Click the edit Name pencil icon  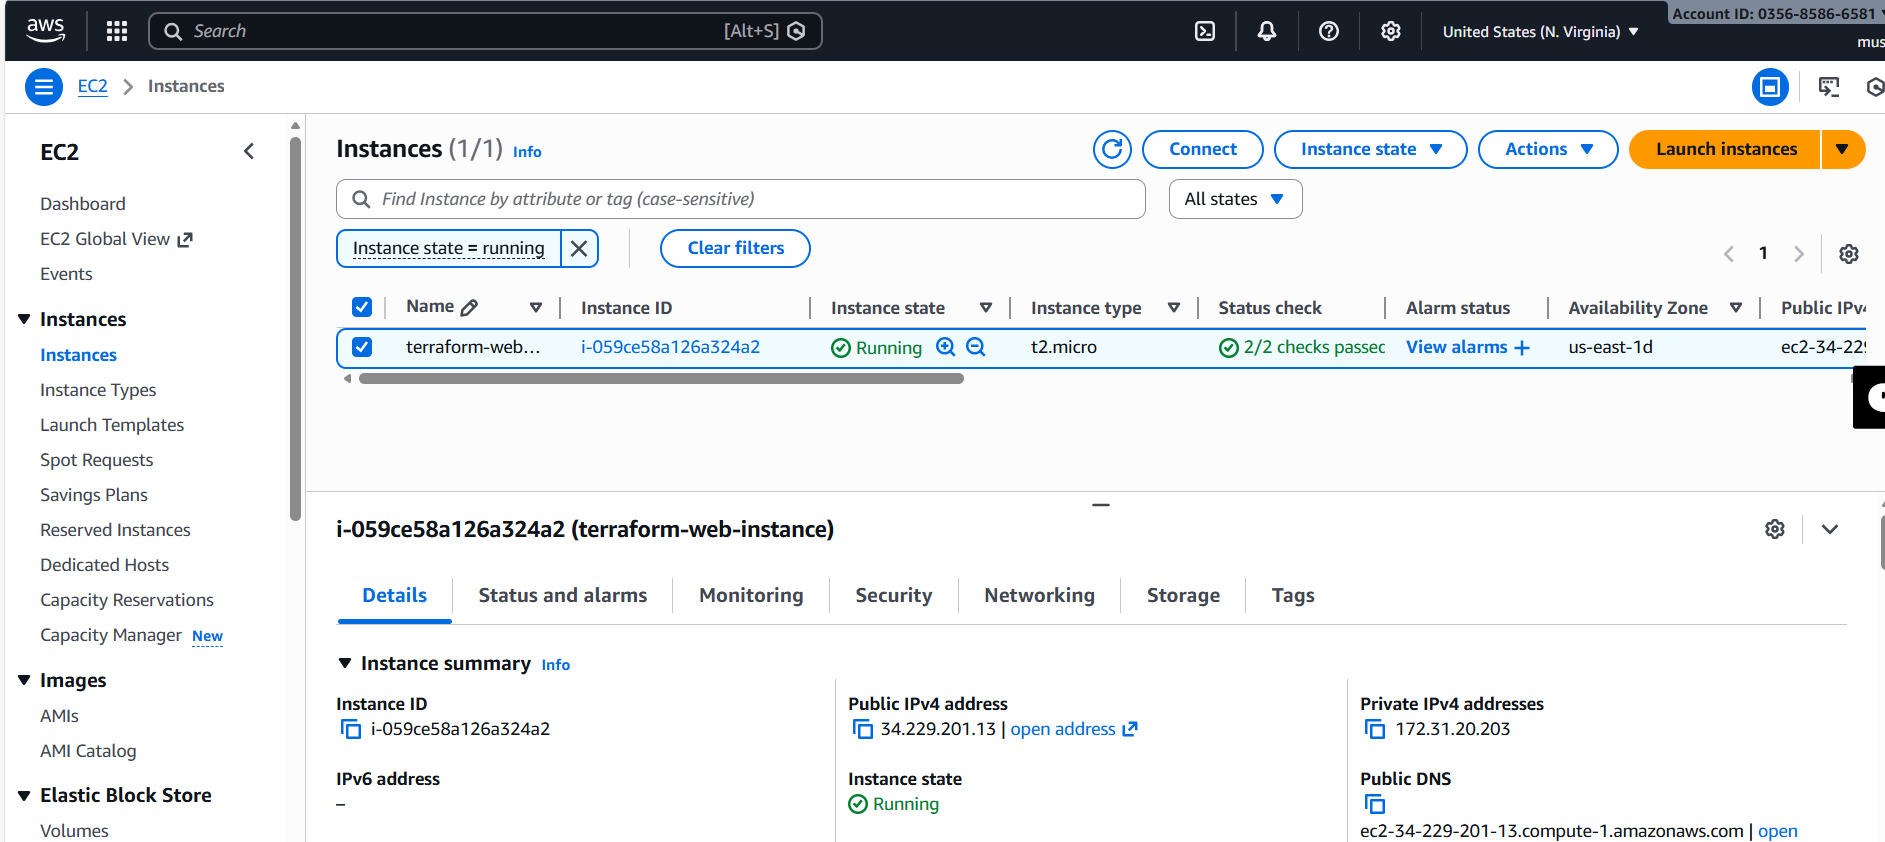(x=469, y=307)
